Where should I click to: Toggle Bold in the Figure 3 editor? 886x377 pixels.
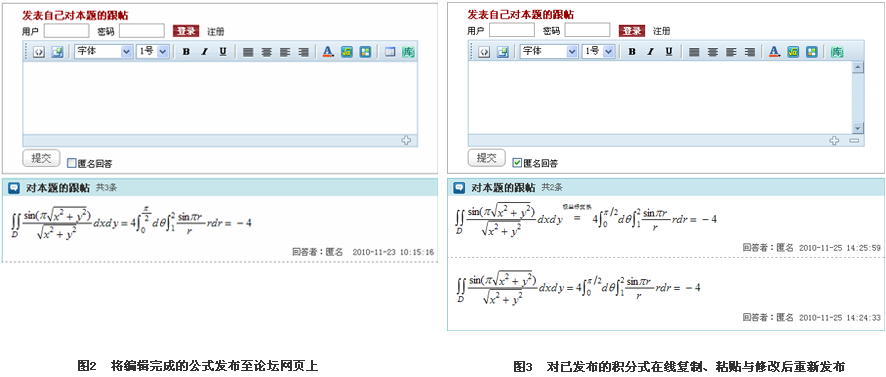(x=632, y=52)
